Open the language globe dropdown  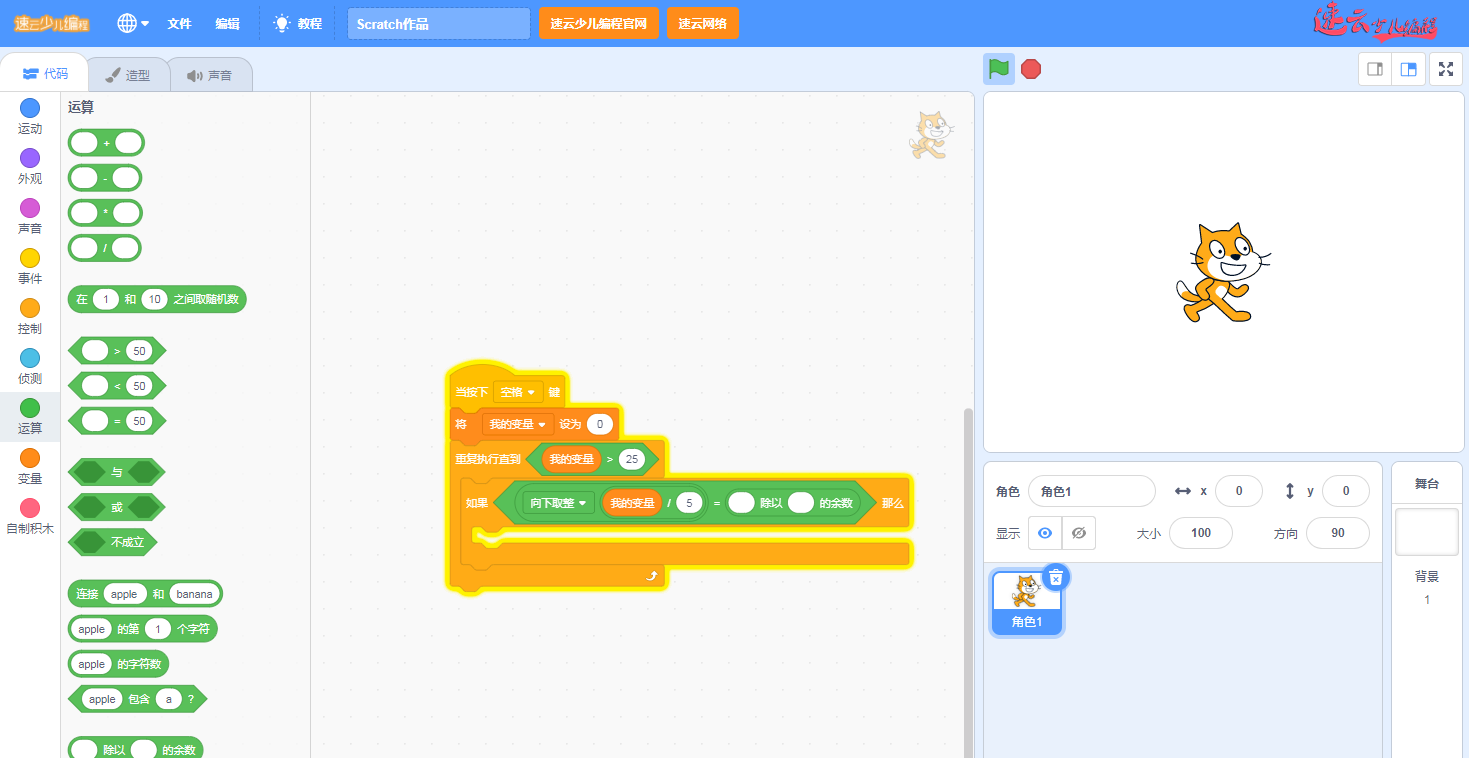point(133,23)
